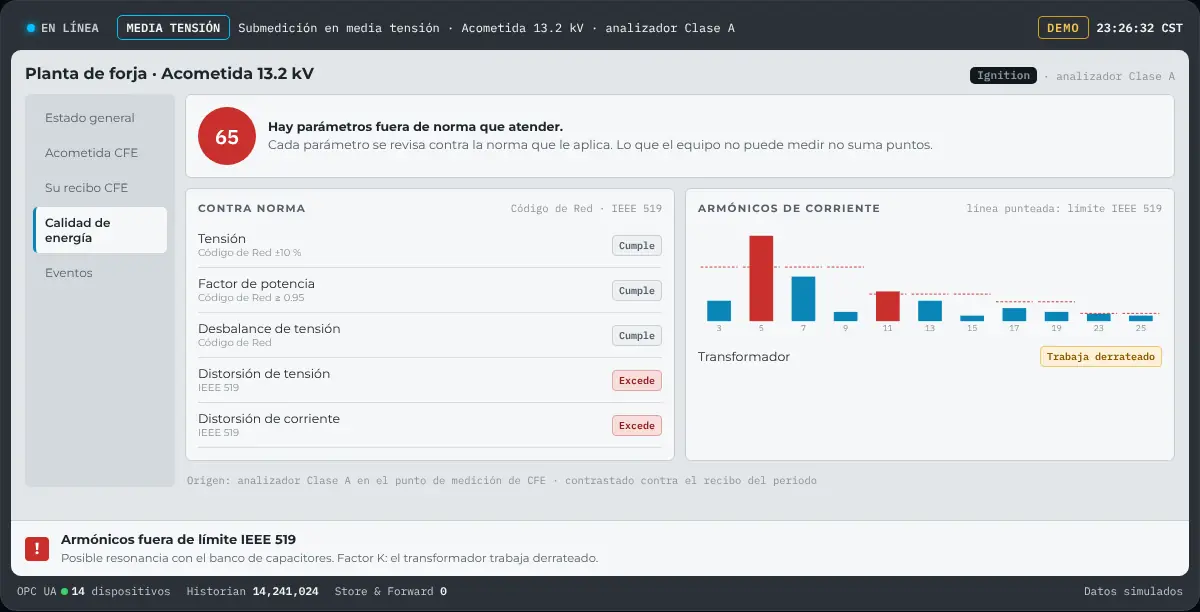Click the Factor de potencia label
The image size is (1200, 612).
[256, 284]
